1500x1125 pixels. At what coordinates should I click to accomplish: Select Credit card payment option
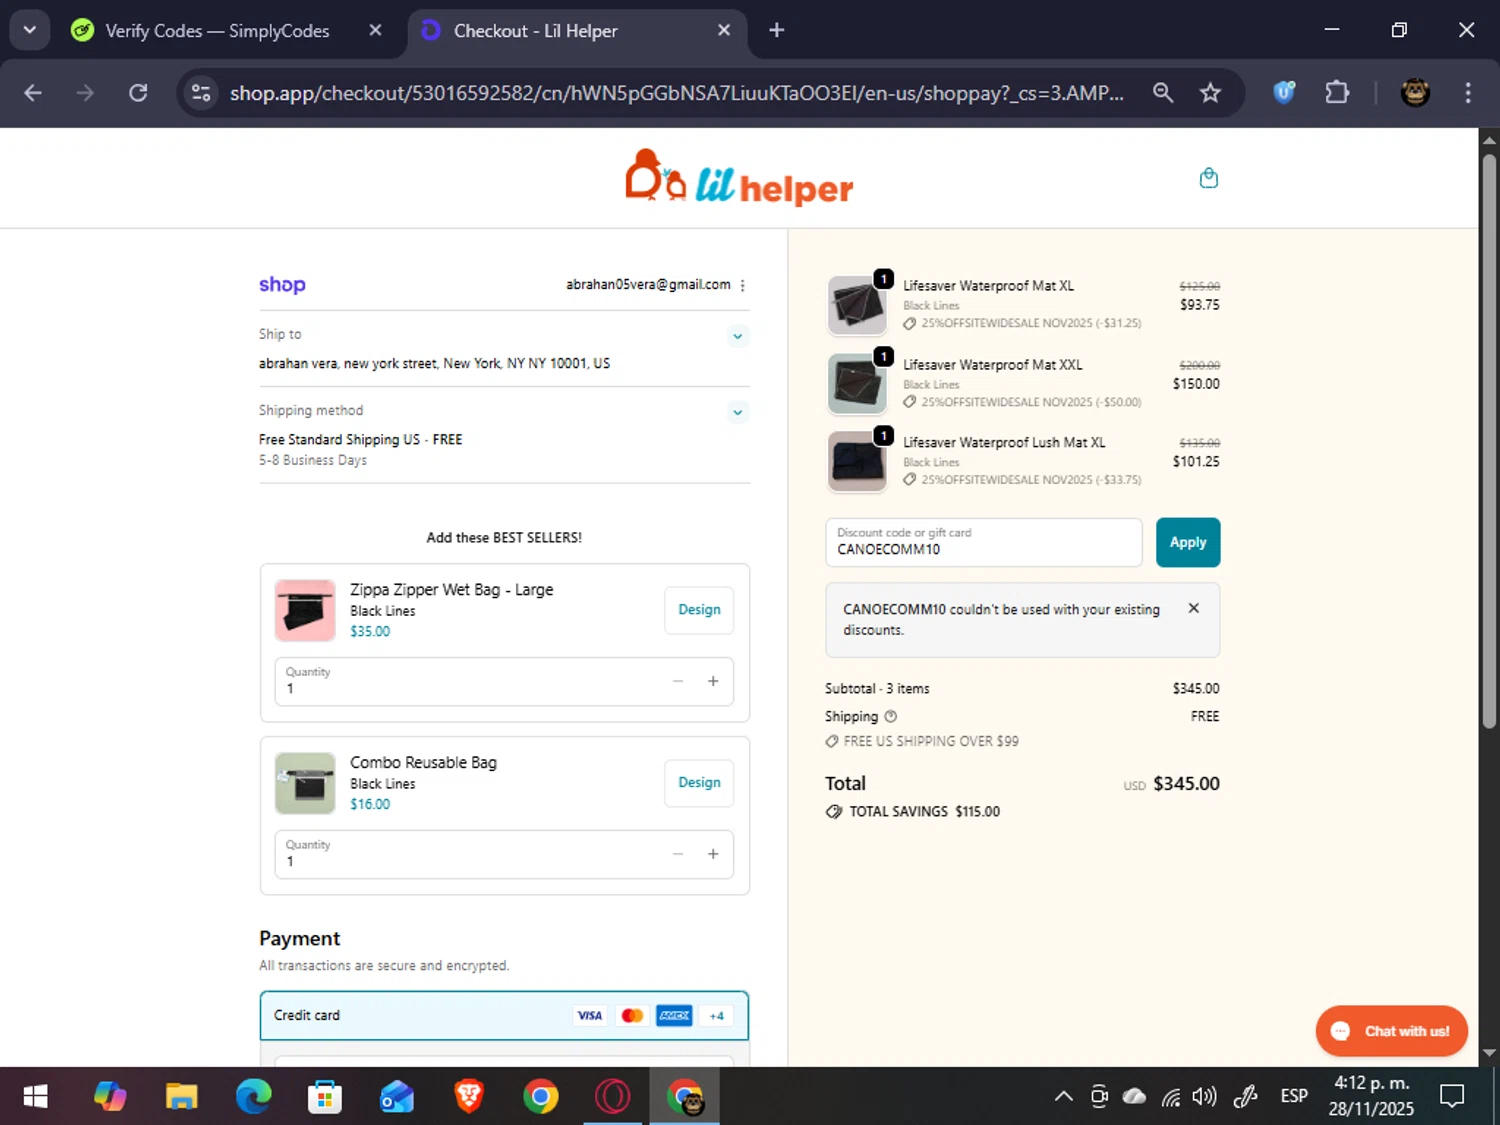pyautogui.click(x=504, y=1015)
